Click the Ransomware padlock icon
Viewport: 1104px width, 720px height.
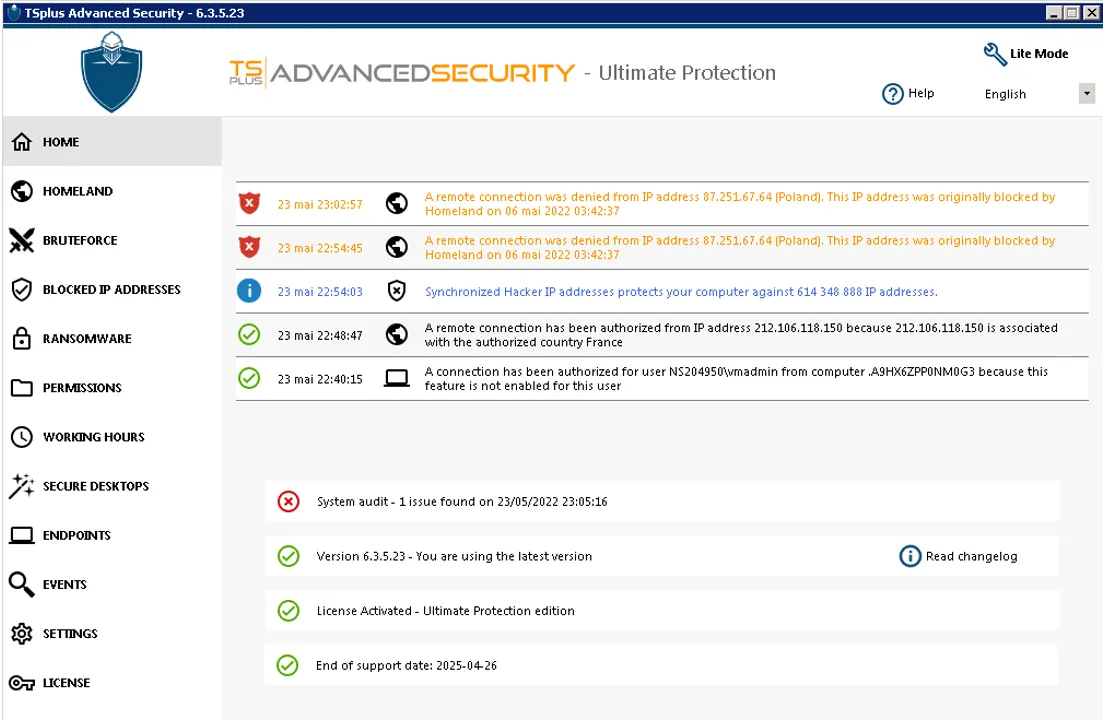point(22,339)
